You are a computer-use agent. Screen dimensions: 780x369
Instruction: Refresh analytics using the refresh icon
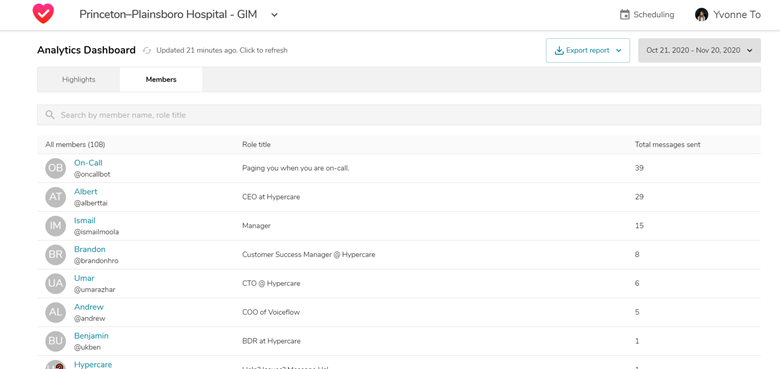coord(147,50)
